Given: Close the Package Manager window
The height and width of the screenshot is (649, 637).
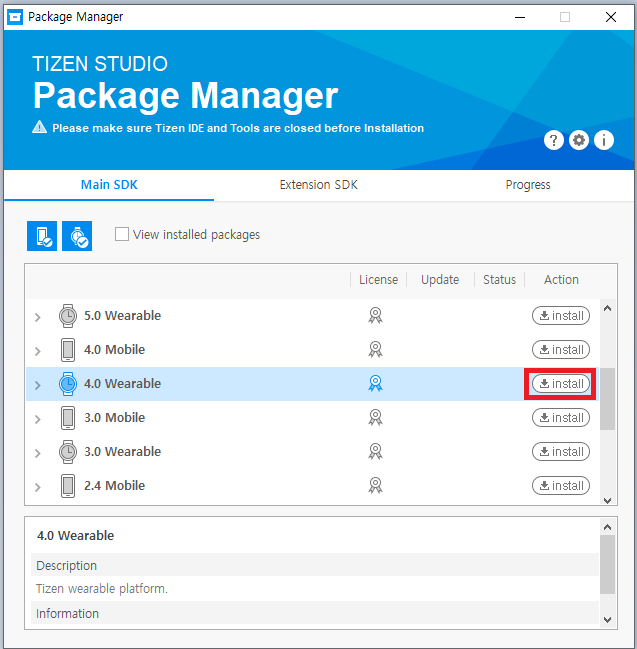Looking at the screenshot, I should pos(611,17).
